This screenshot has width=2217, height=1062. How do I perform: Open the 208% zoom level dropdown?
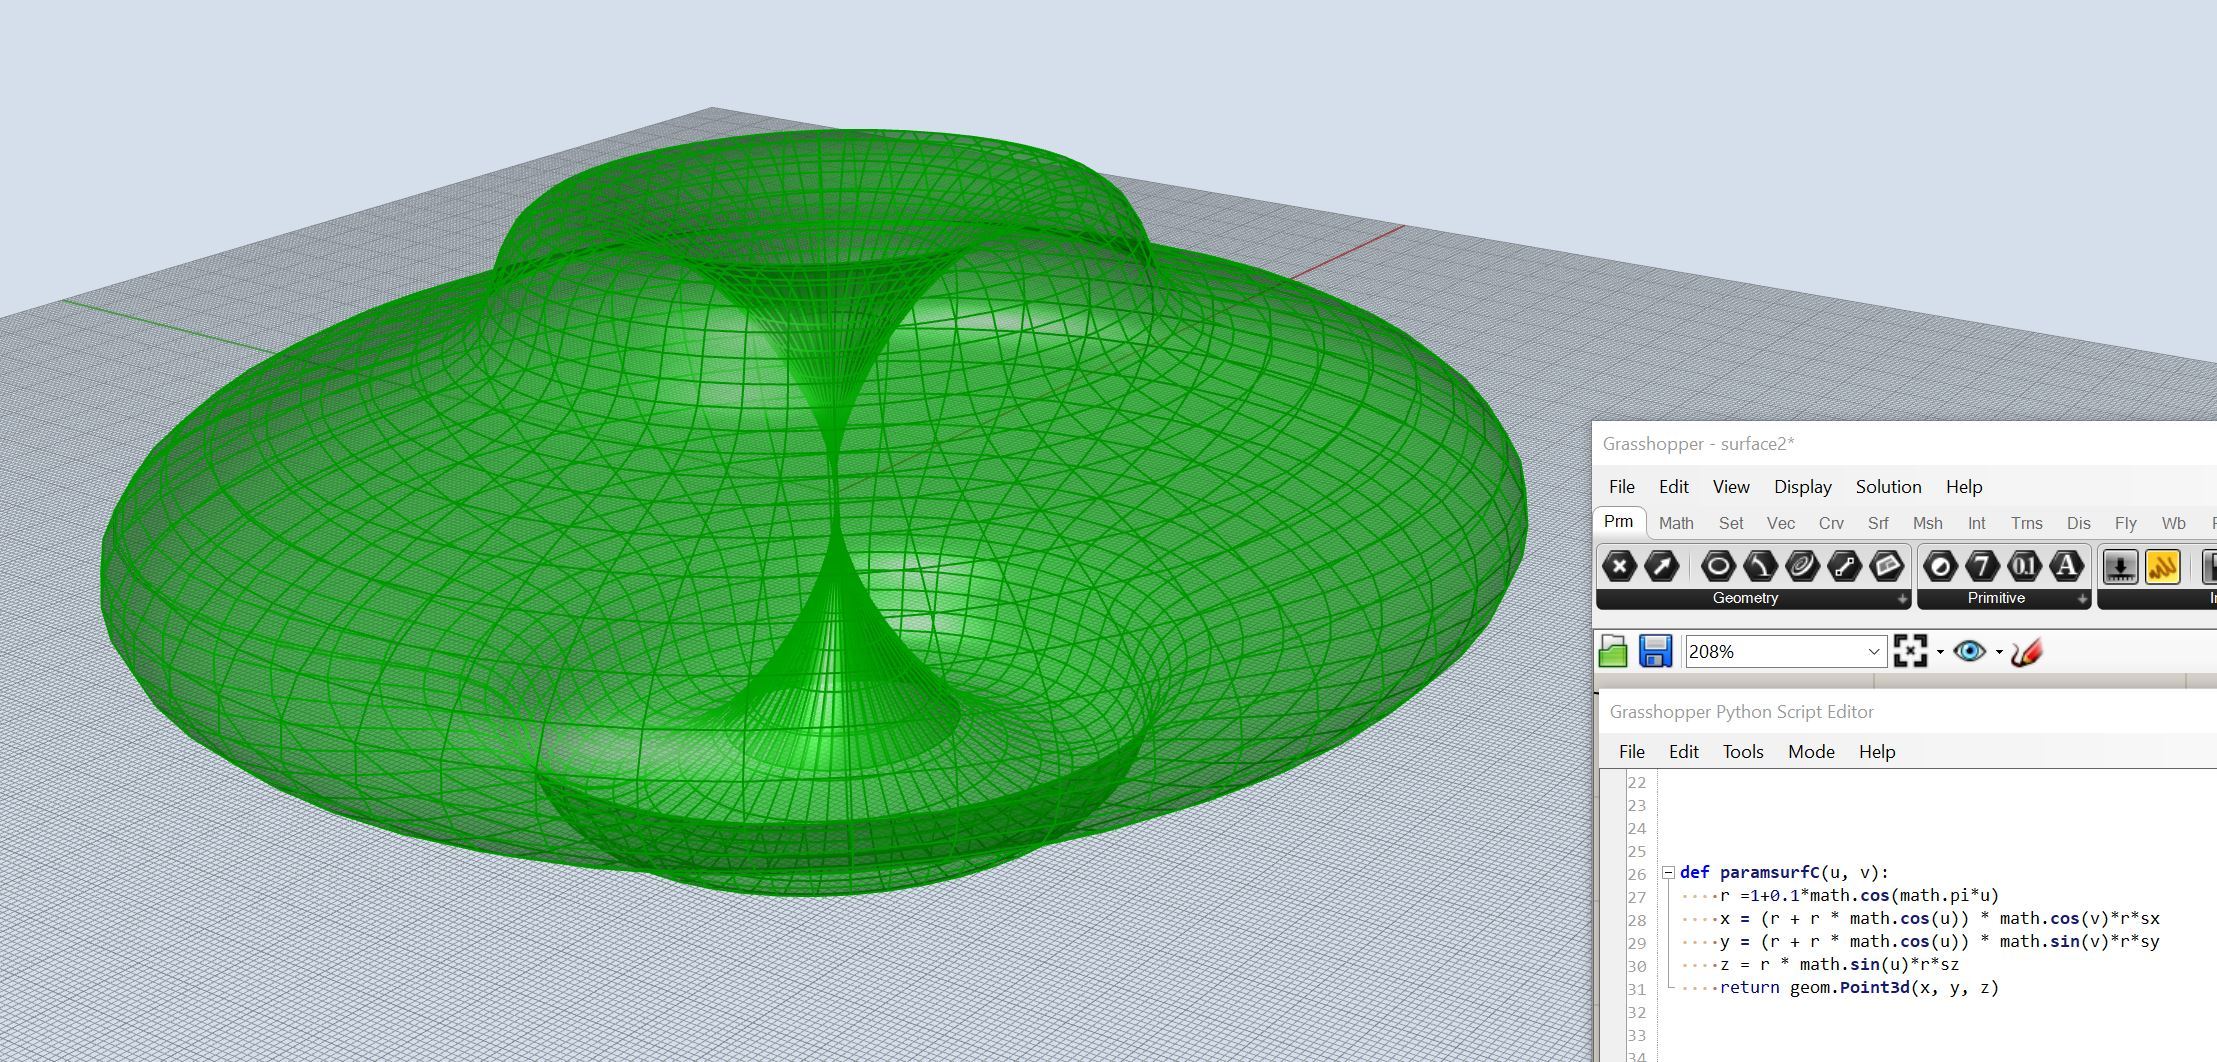1874,652
